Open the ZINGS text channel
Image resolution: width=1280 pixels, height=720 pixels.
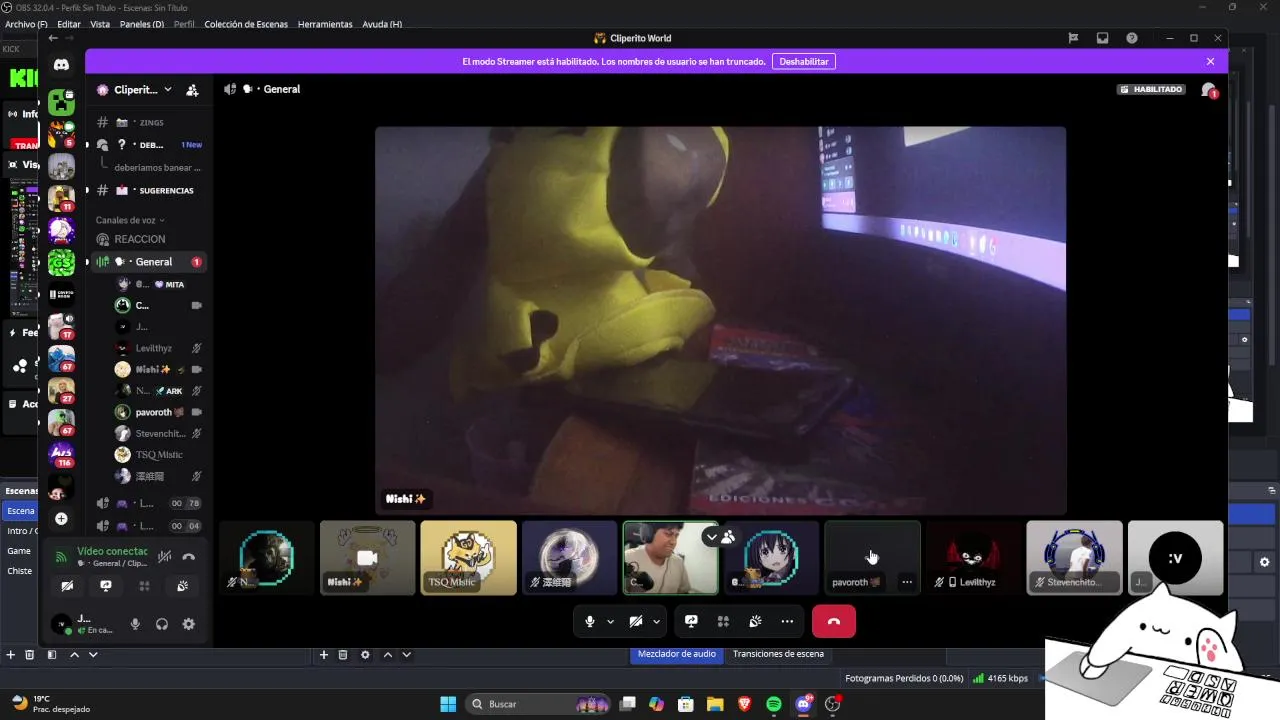point(149,122)
